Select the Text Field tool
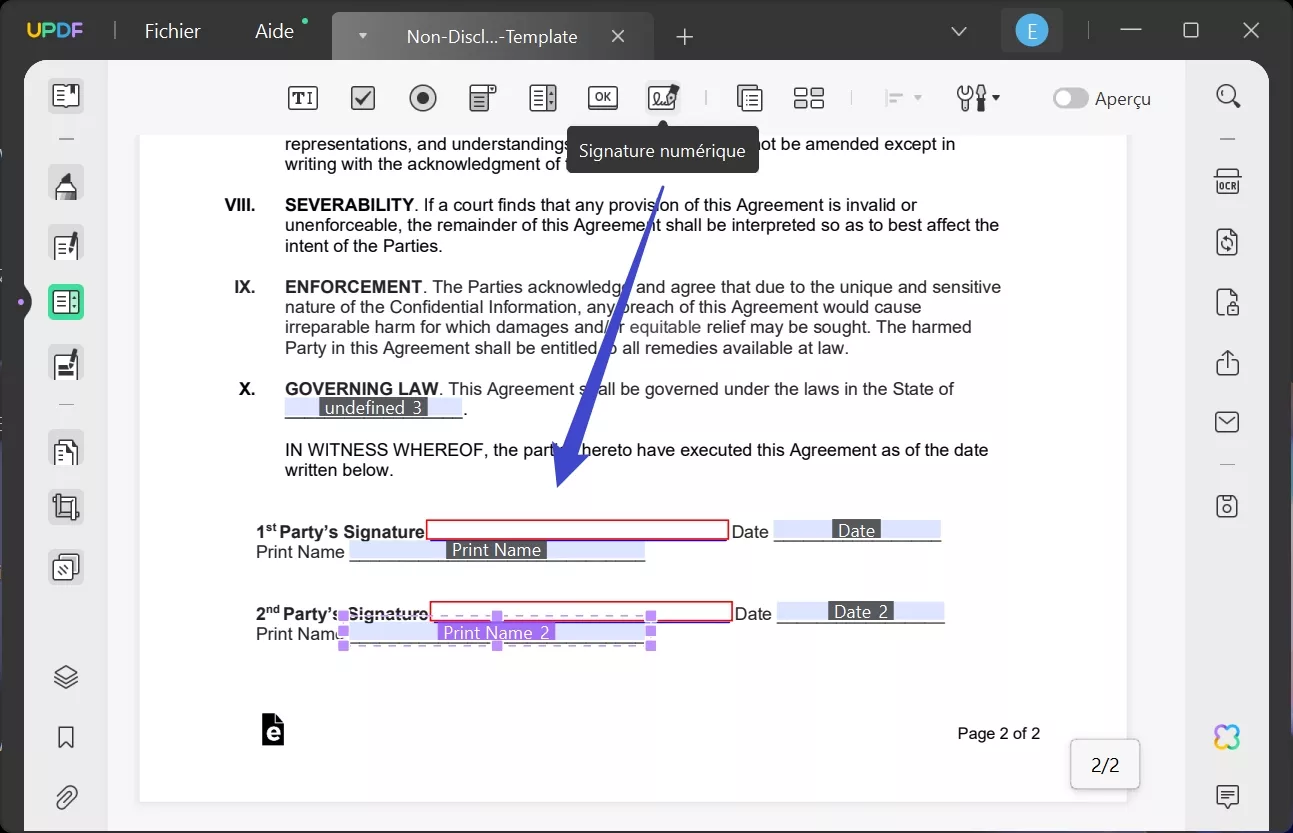 [x=302, y=98]
